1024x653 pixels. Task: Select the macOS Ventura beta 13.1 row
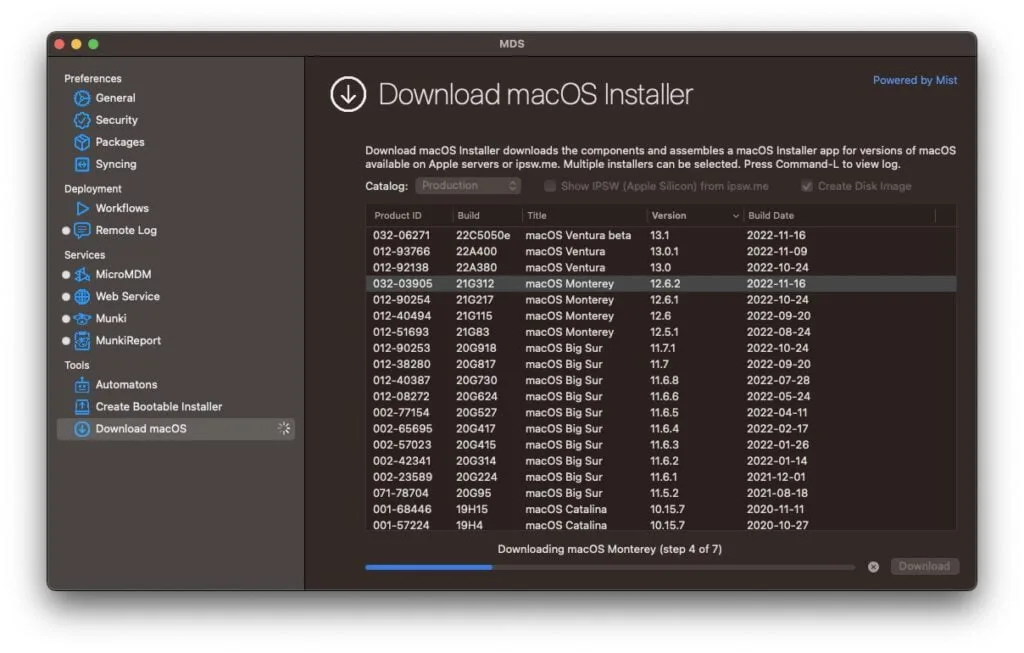click(661, 236)
